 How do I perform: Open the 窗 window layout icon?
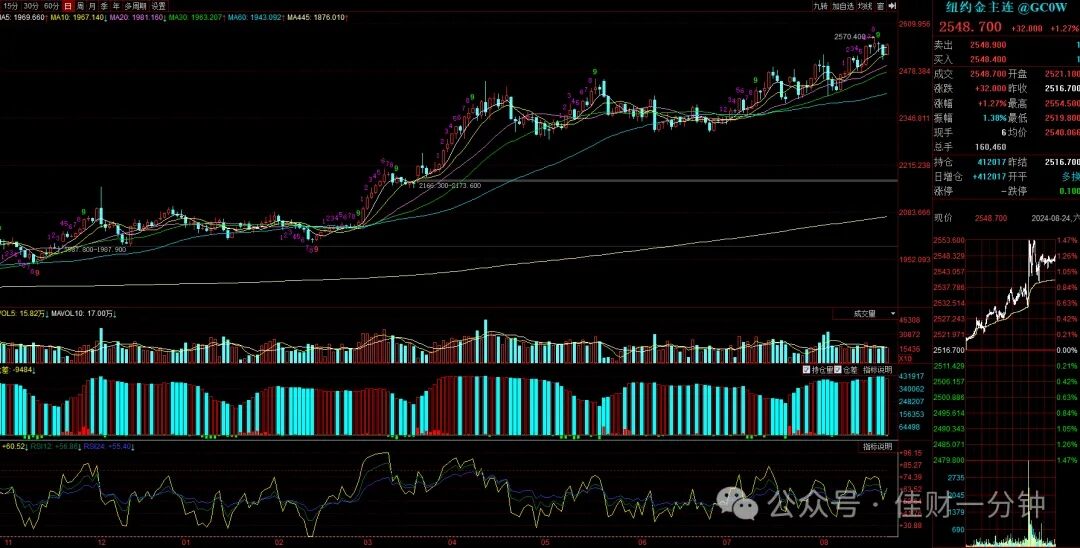[x=880, y=6]
